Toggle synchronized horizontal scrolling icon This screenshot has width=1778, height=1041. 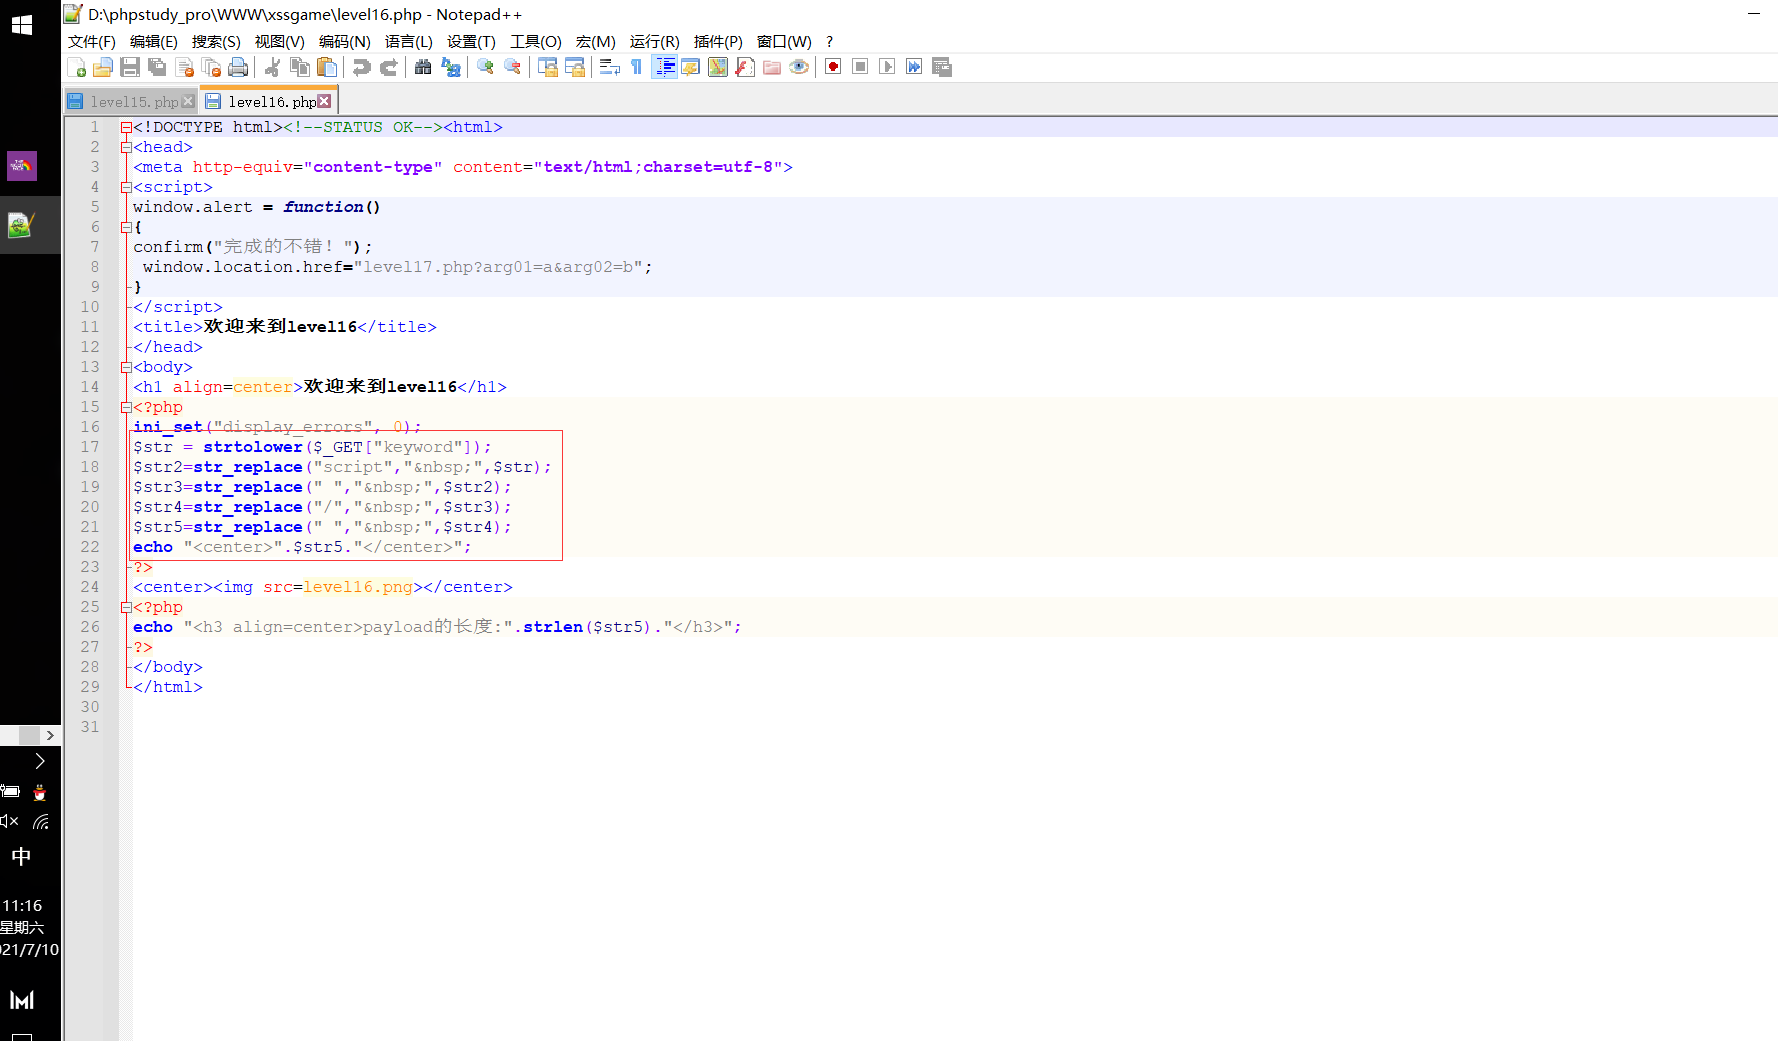pyautogui.click(x=574, y=67)
